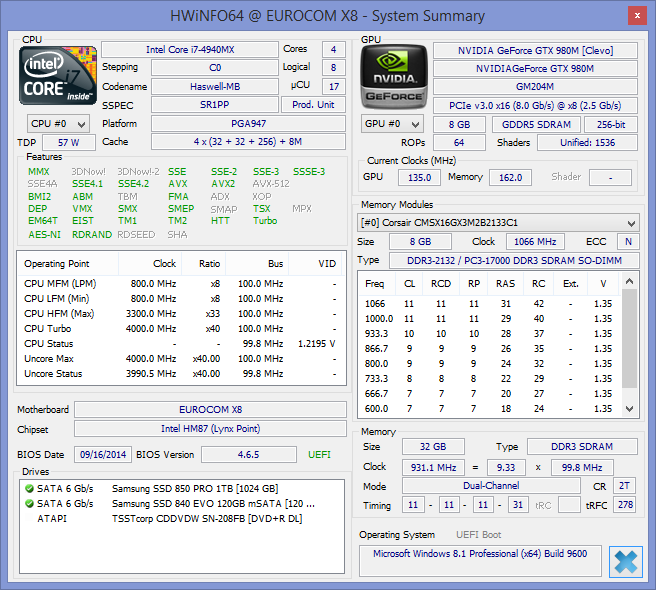Click the DDR3-2132 module type field
This screenshot has width=656, height=590.
pyautogui.click(x=514, y=260)
